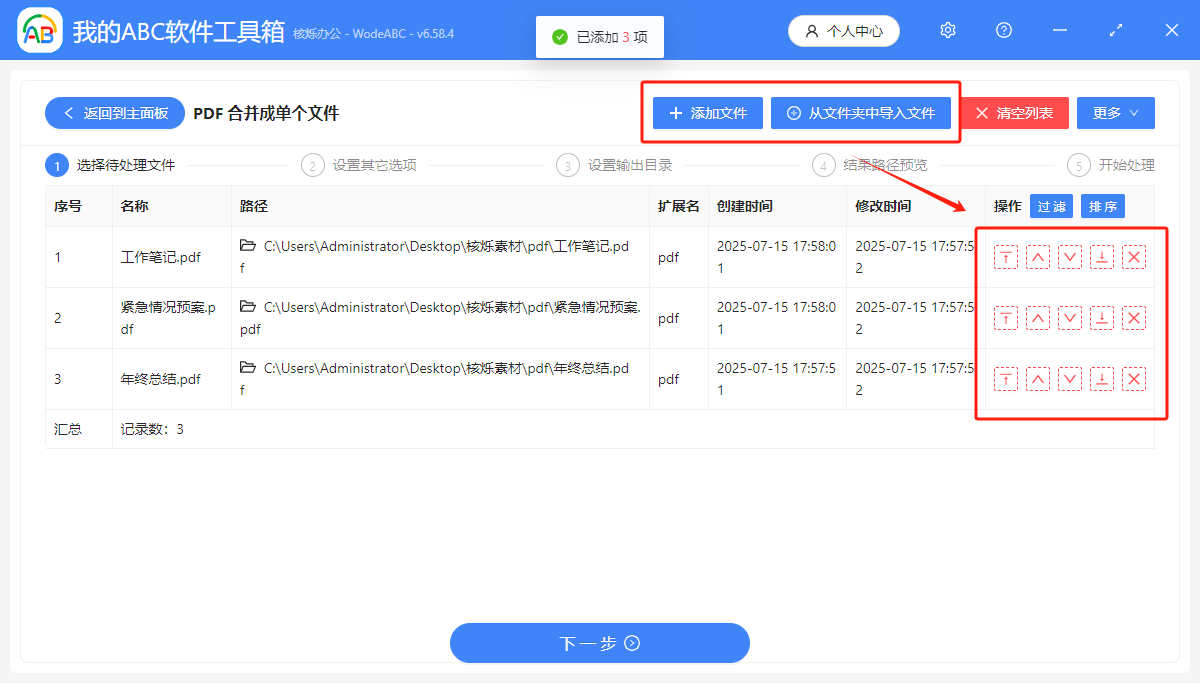
Task: Open the 过滤 filter option
Action: pos(1051,206)
